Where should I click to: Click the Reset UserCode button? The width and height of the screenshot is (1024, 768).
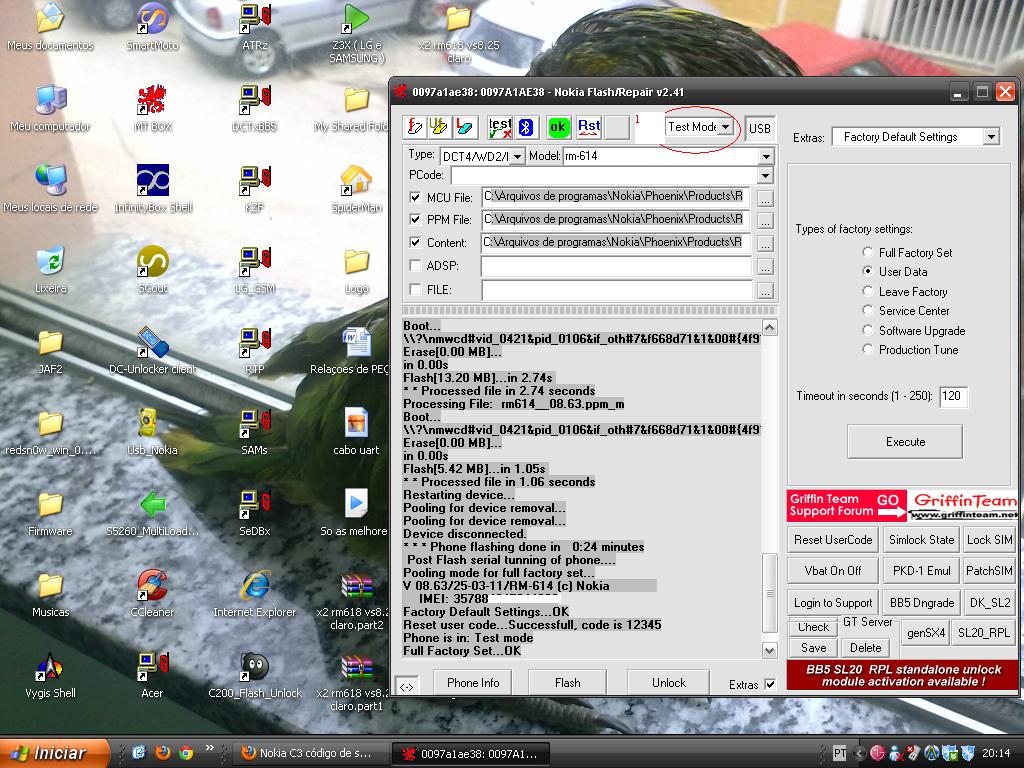coord(833,539)
